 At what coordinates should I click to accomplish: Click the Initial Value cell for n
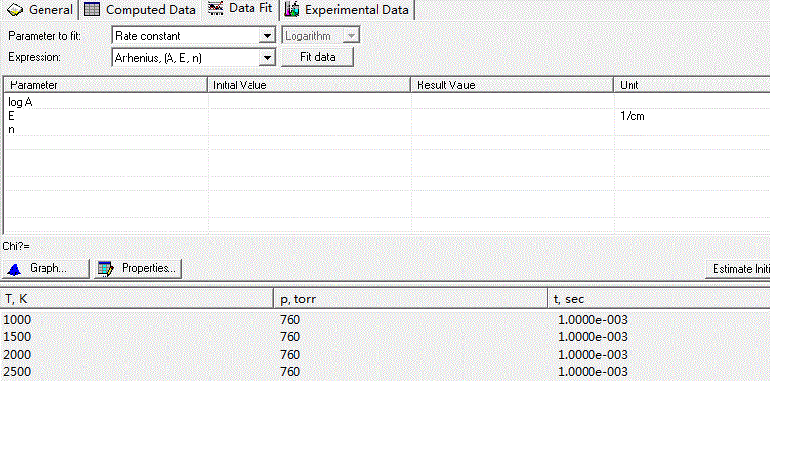click(x=309, y=130)
